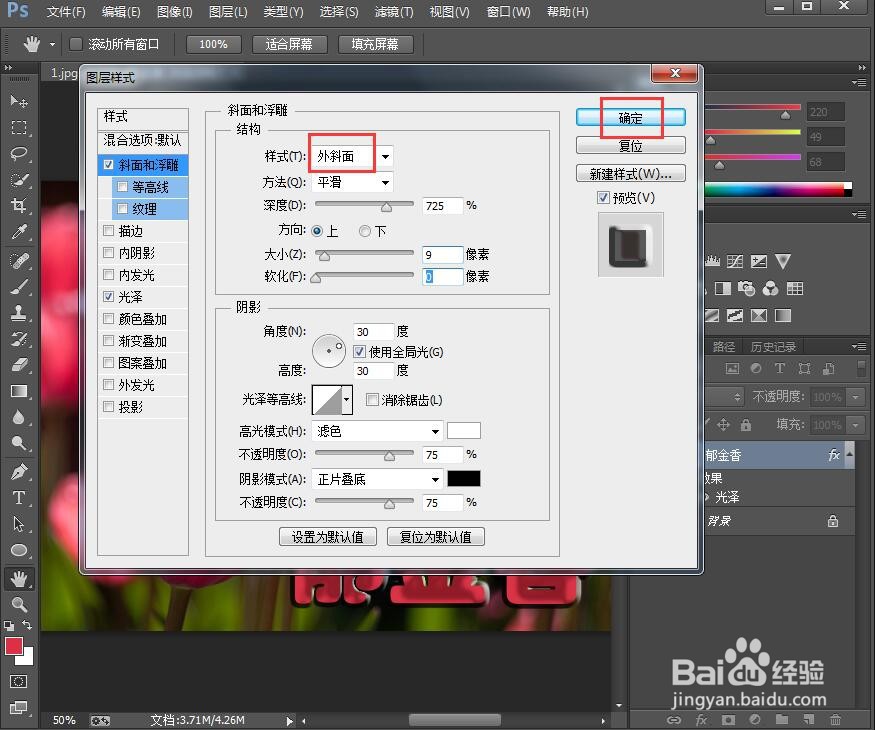Enable 纹理 checkbox
The width and height of the screenshot is (875, 730).
(x=122, y=209)
